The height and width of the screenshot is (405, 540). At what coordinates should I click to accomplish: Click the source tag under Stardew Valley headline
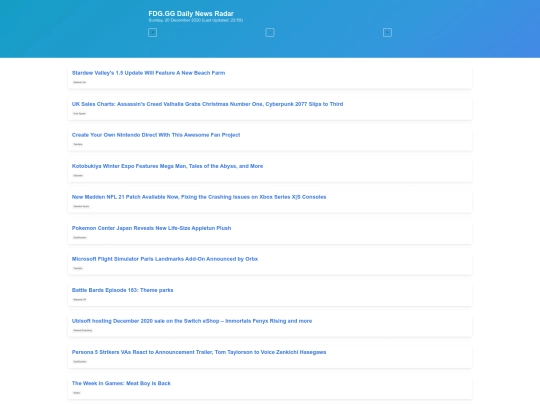click(x=80, y=82)
